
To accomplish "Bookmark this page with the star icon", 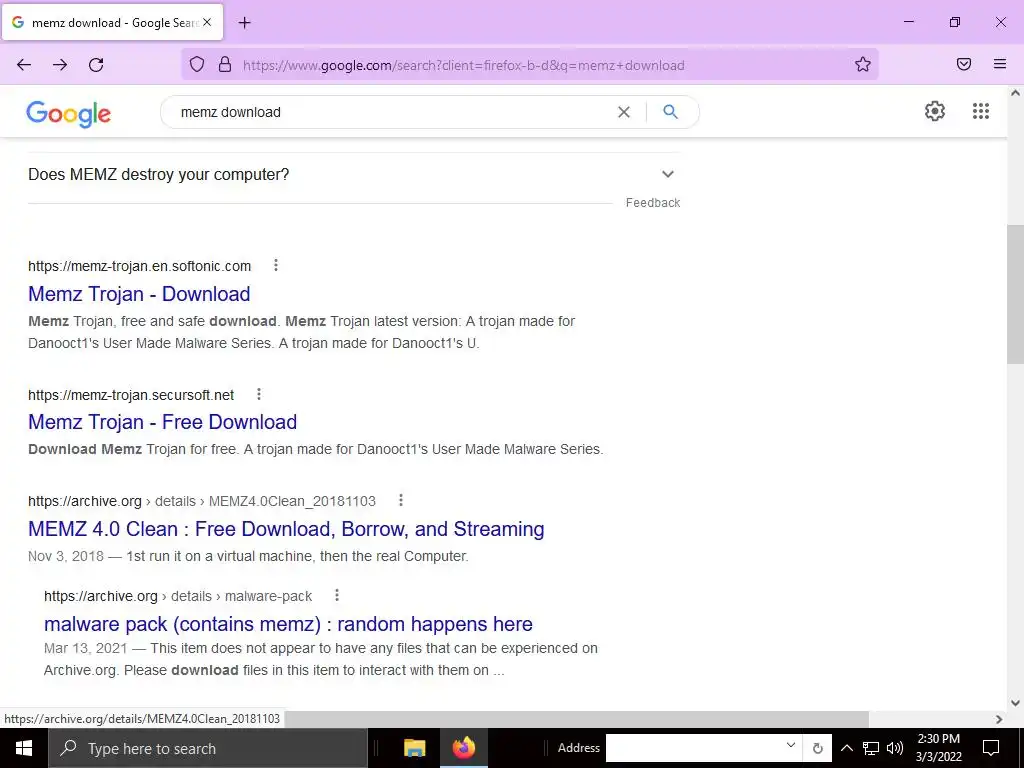I will tap(863, 64).
